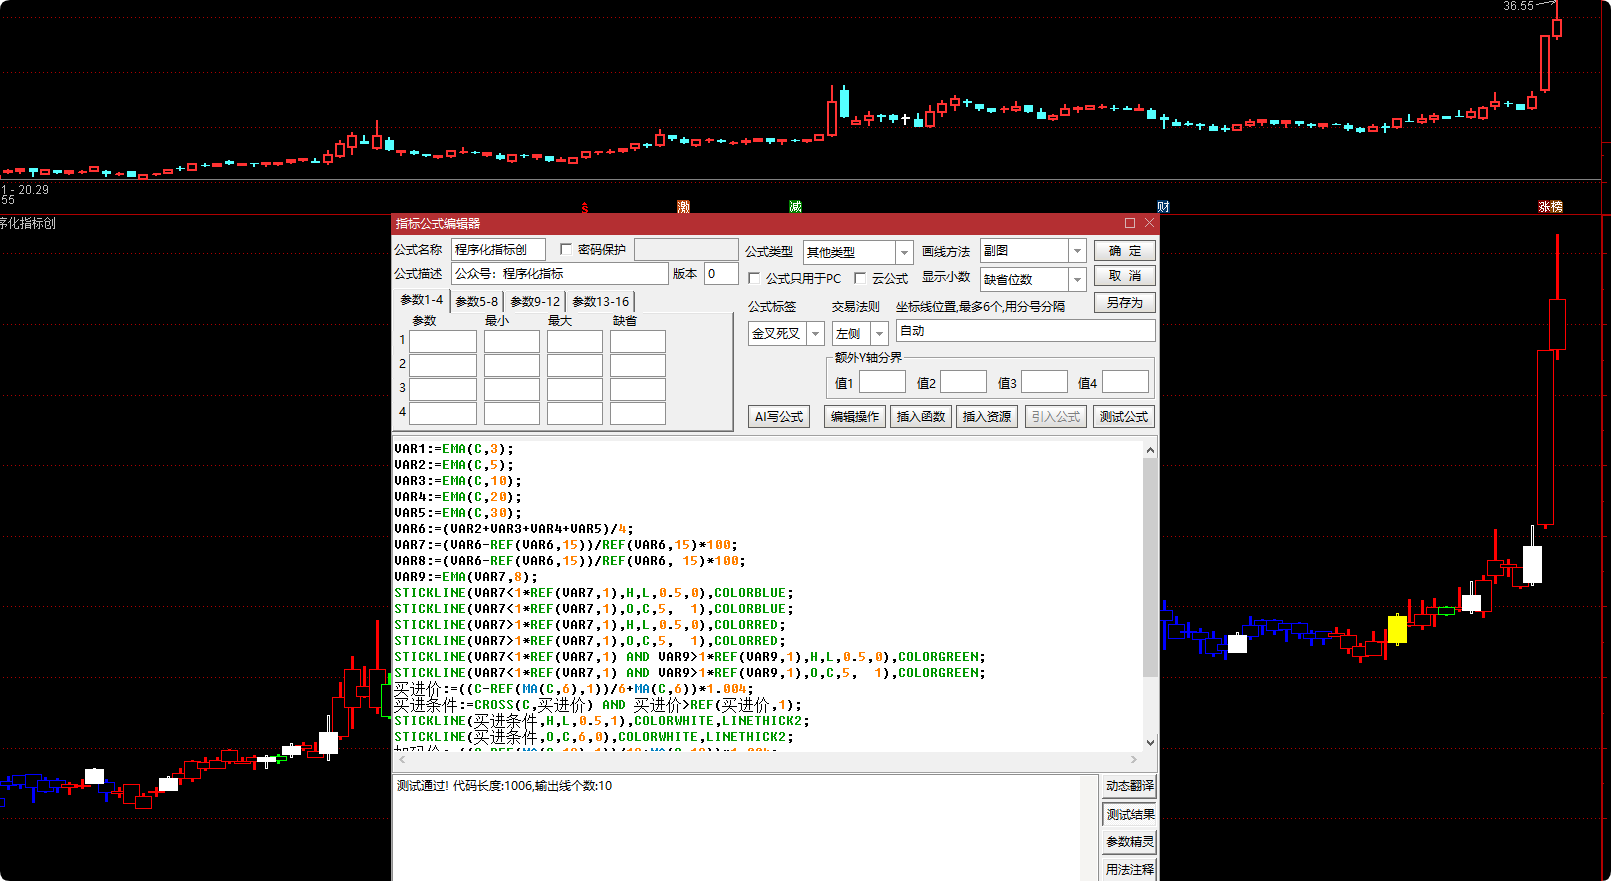This screenshot has height=881, width=1611.
Task: Click the red 涨榜 badge icon
Action: 1550,207
